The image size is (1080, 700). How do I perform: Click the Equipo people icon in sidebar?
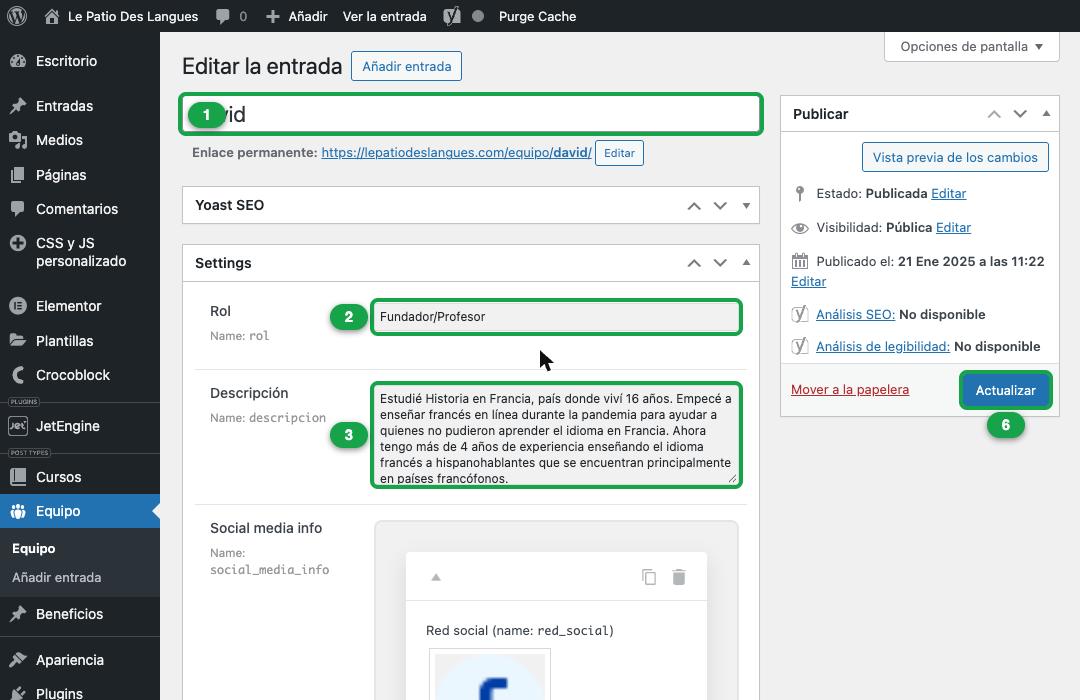tap(18, 511)
